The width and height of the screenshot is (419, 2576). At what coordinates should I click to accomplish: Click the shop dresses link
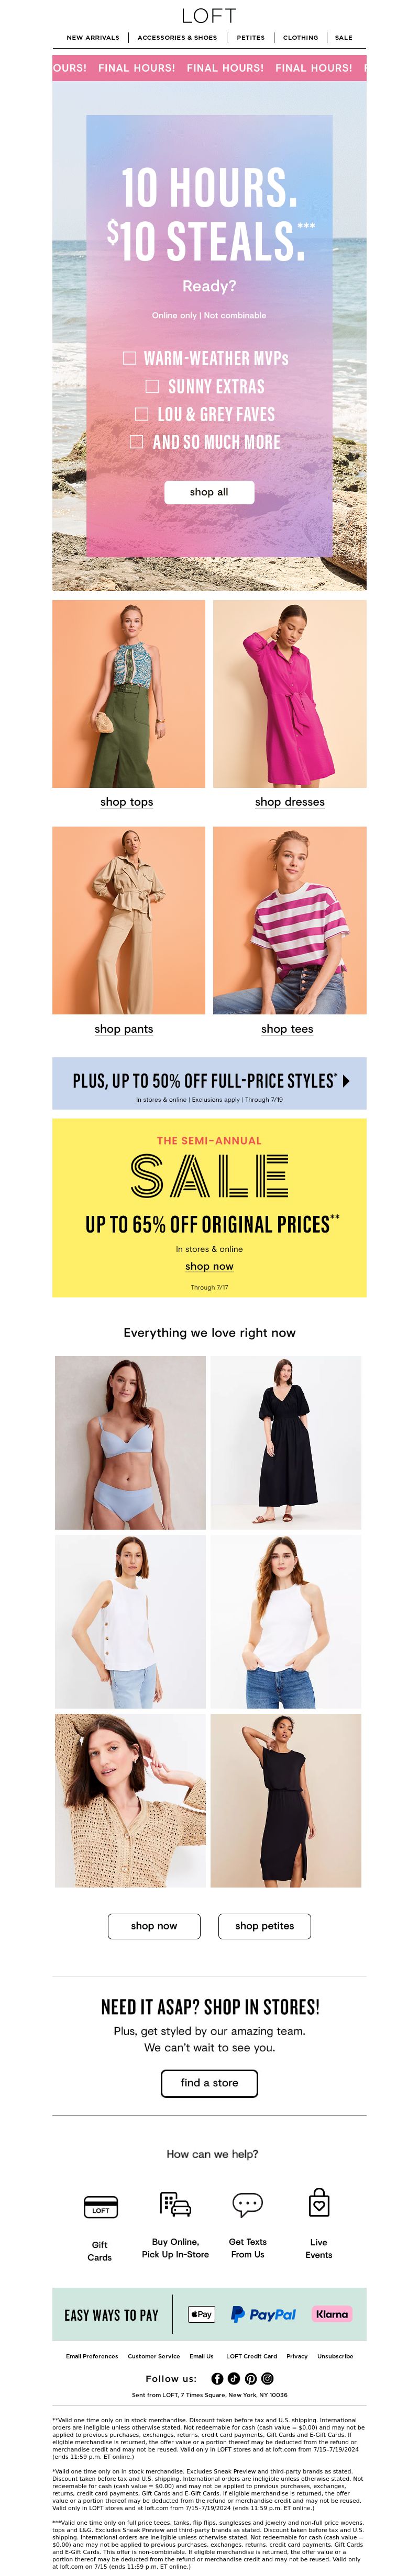pyautogui.click(x=290, y=802)
